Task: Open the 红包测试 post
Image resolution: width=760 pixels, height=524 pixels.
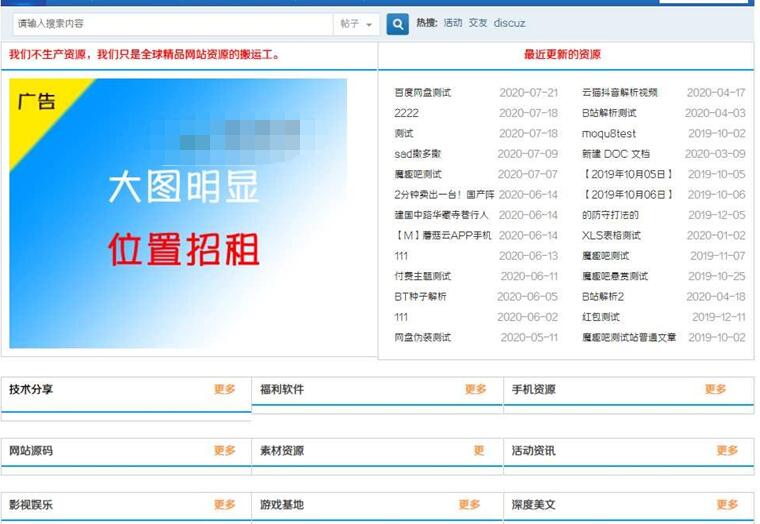Action: [603, 317]
